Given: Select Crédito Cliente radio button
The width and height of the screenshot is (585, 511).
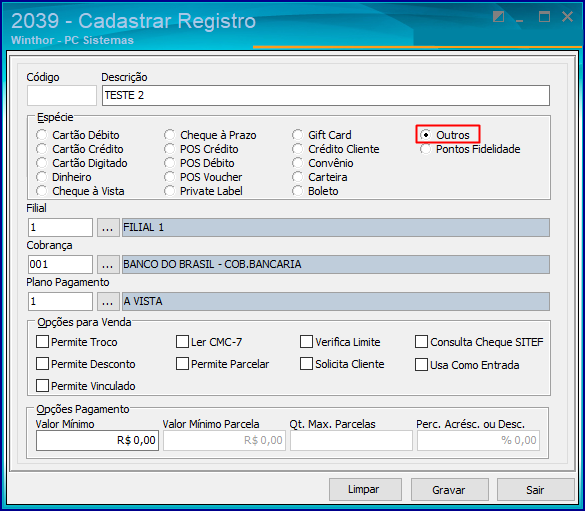Looking at the screenshot, I should pyautogui.click(x=298, y=149).
